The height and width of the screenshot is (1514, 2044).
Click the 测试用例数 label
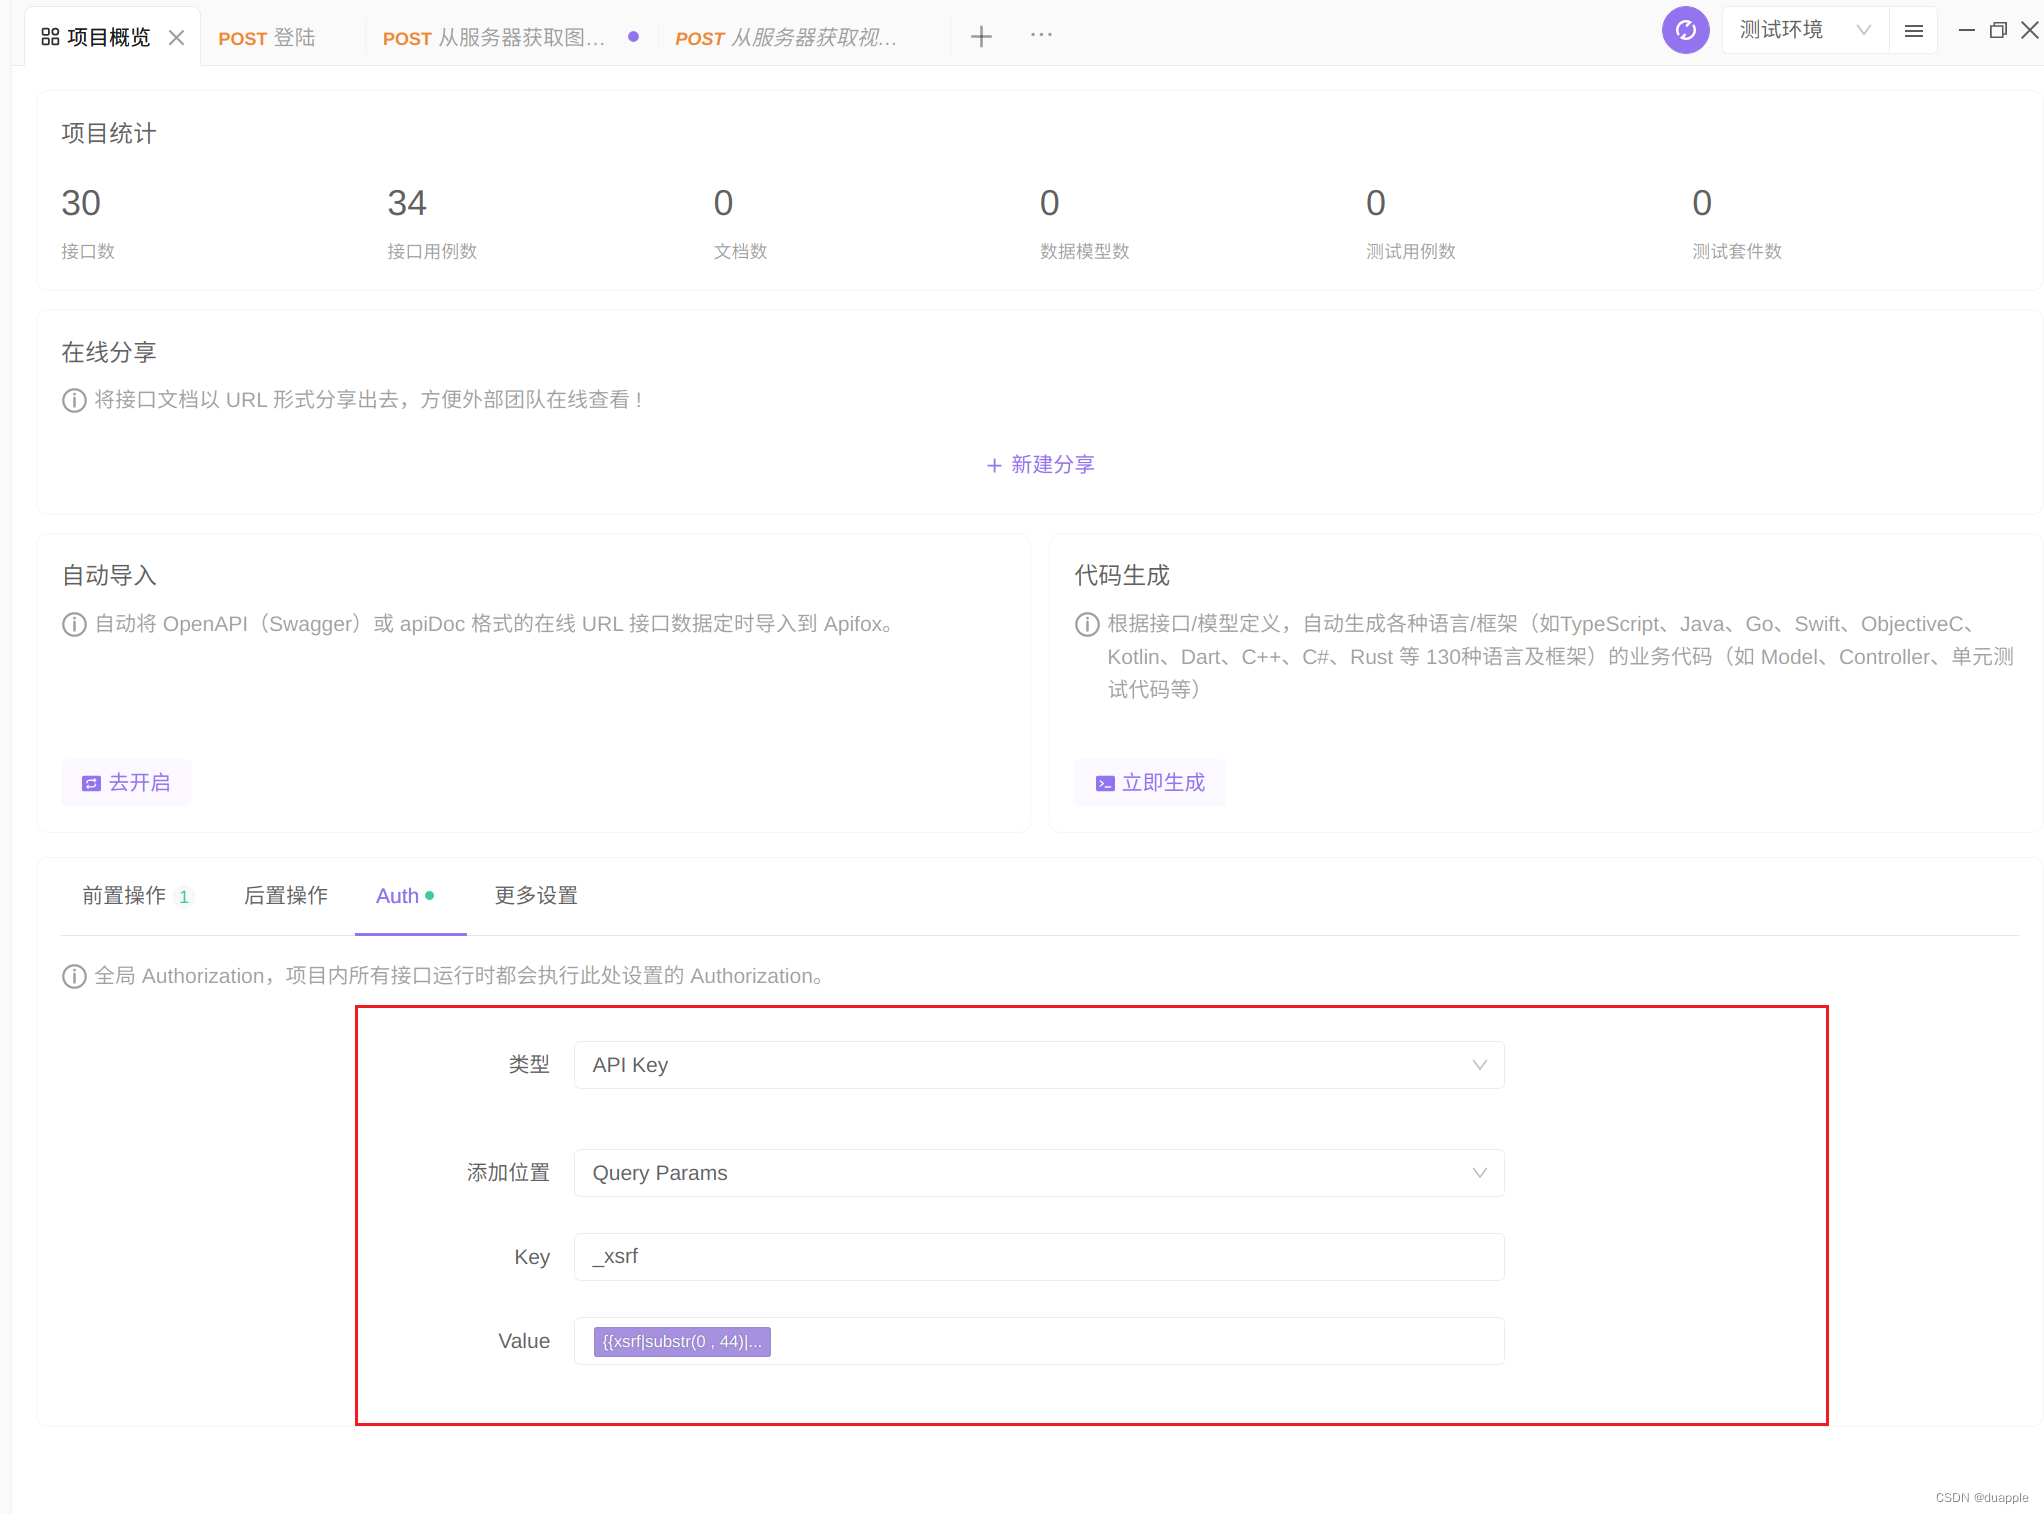1410,251
